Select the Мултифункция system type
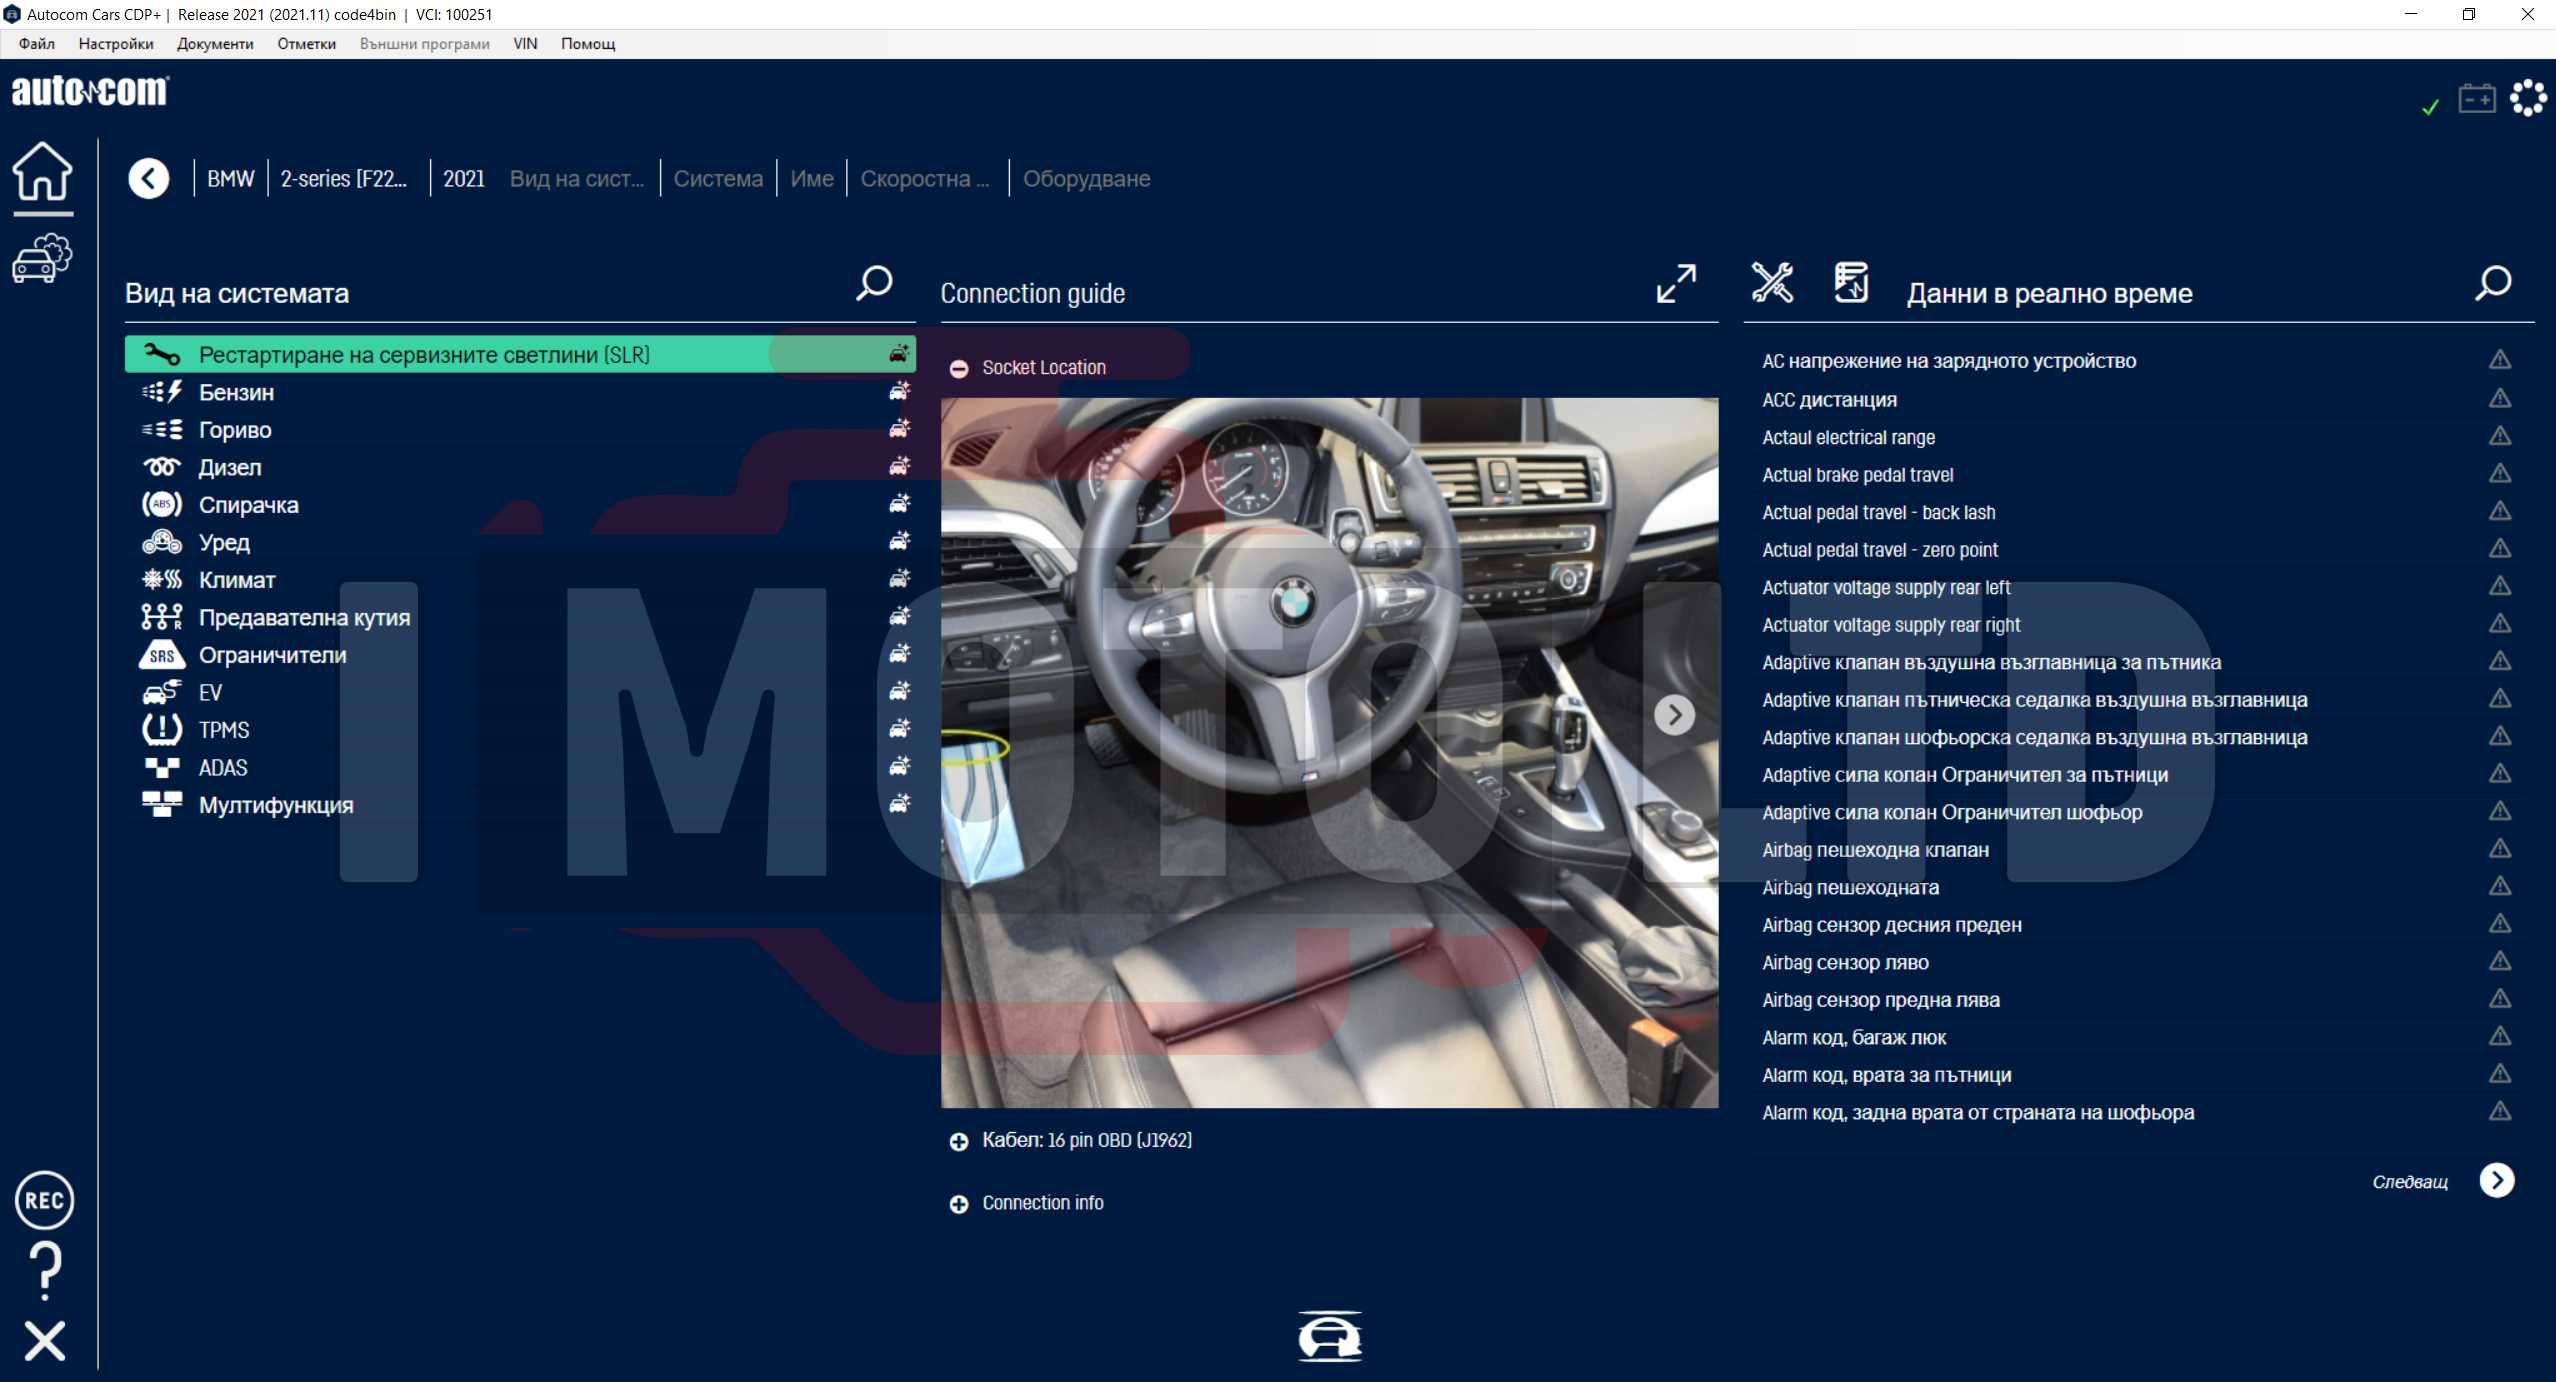 click(520, 805)
